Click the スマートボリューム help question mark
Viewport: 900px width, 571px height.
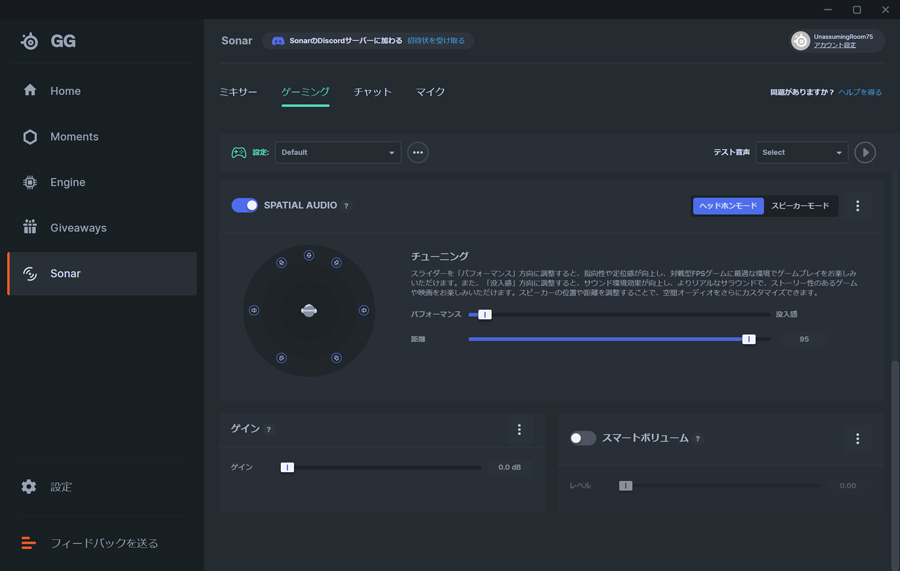698,439
